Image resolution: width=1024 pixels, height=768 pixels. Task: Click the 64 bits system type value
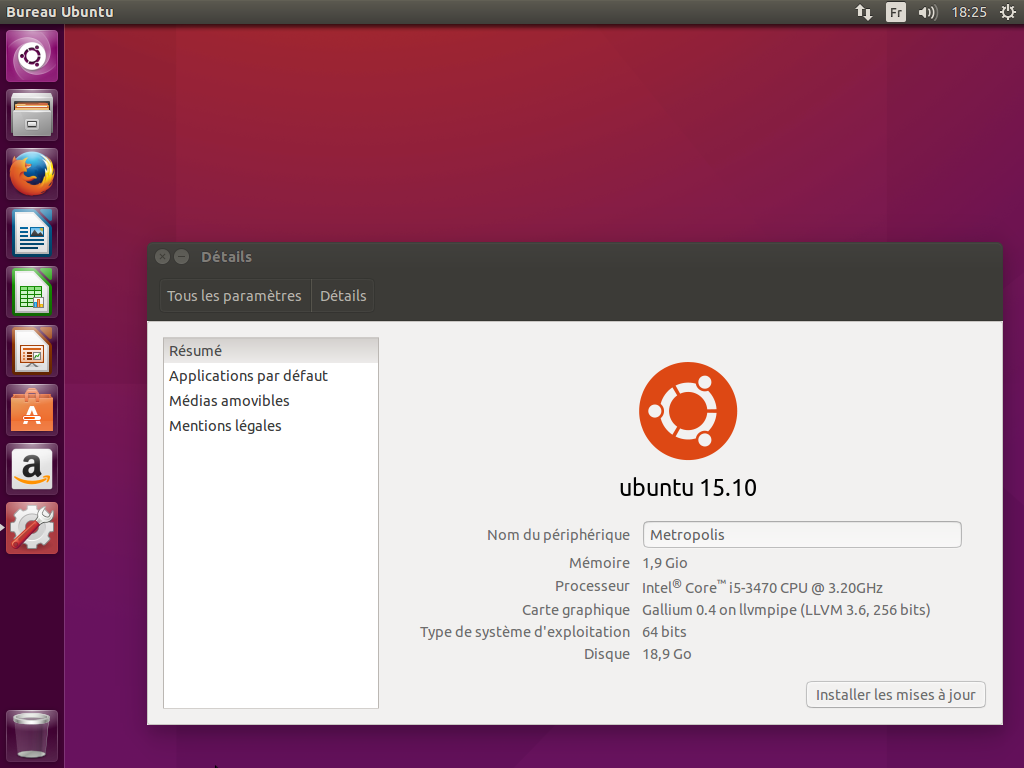point(664,632)
